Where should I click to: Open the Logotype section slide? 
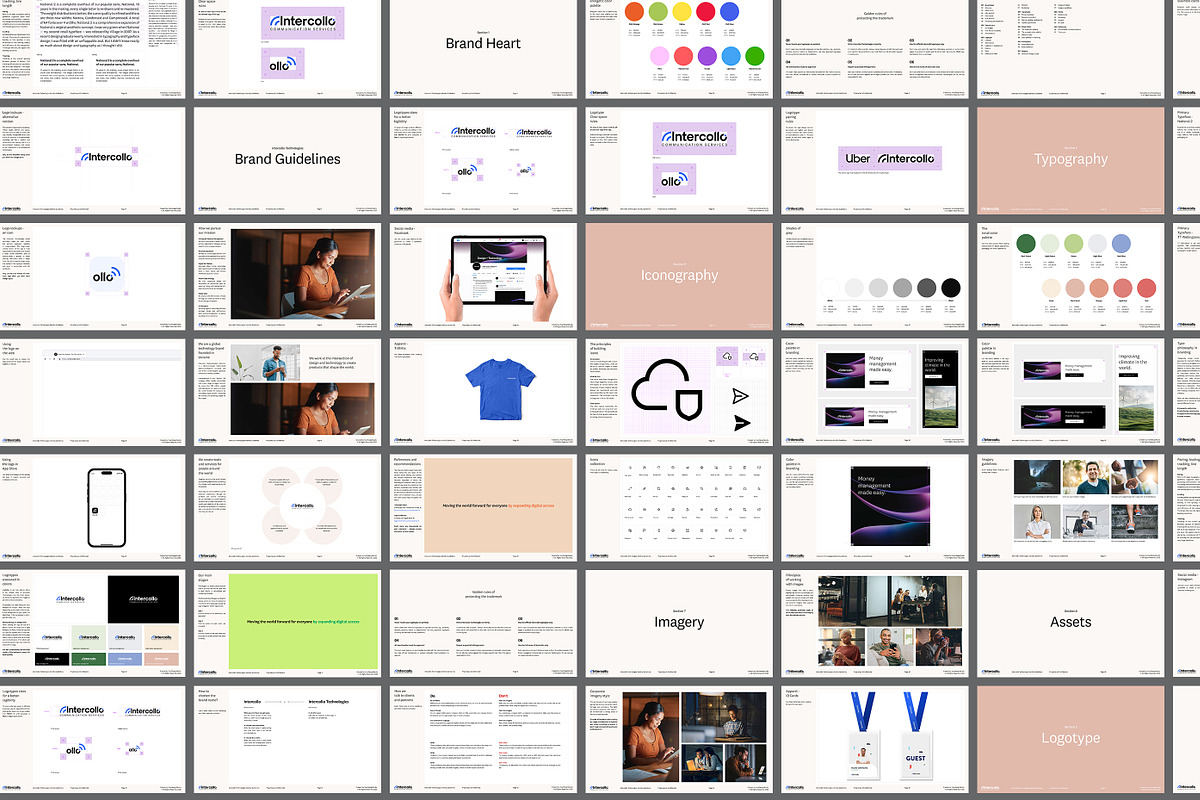coord(1071,738)
